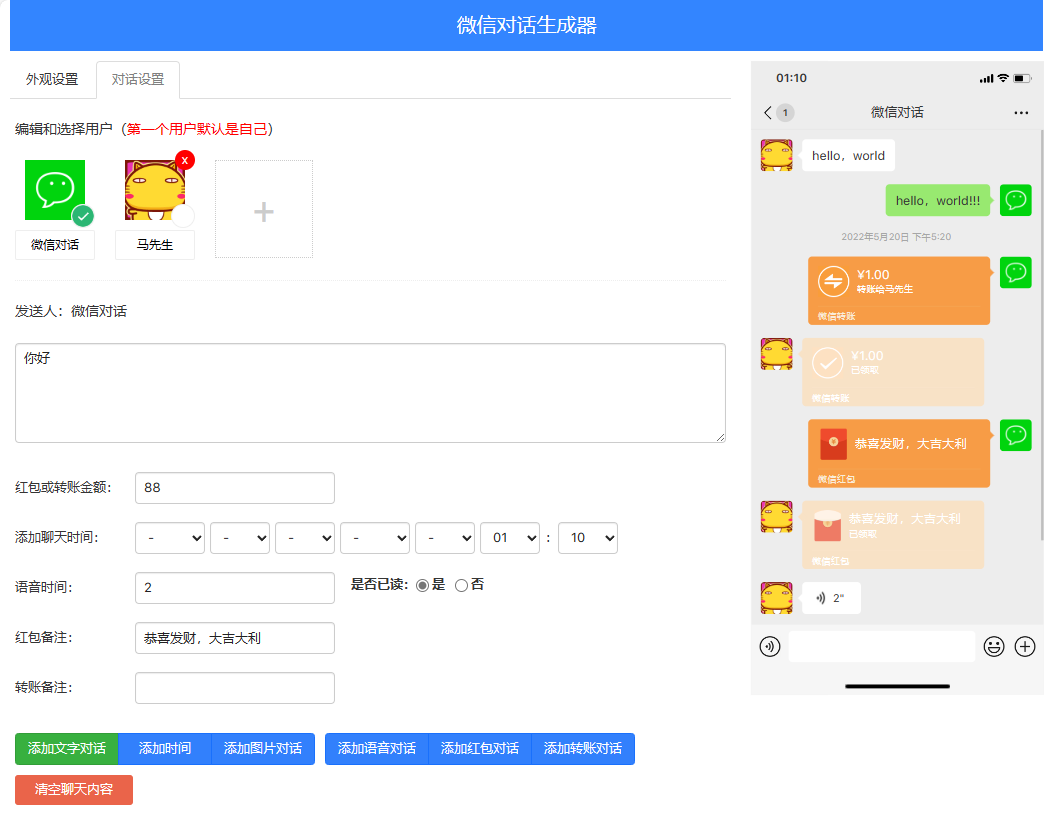Image resolution: width=1053 pixels, height=818 pixels.
Task: Click the wifi icon in phone status bar
Action: click(x=1003, y=79)
